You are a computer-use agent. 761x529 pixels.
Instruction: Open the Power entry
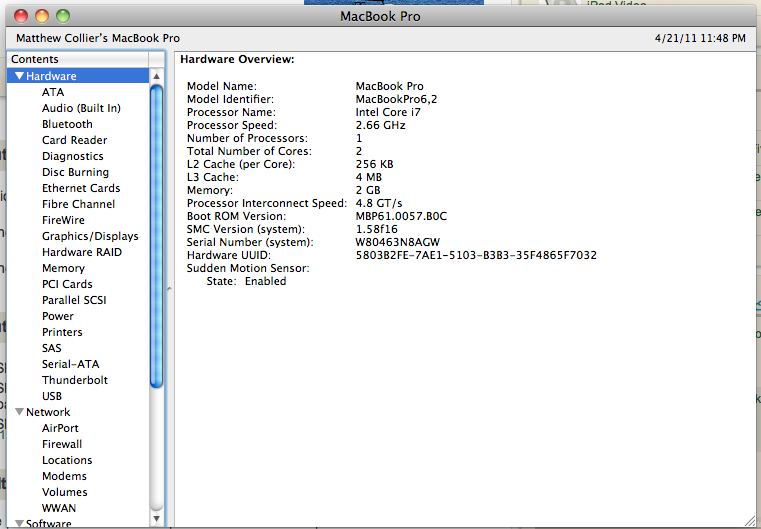point(58,316)
